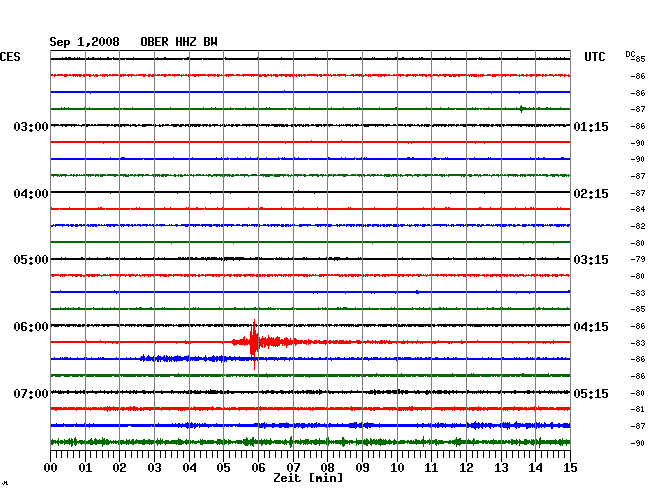
Task: Select the "UTC" header label
Action: (594, 57)
